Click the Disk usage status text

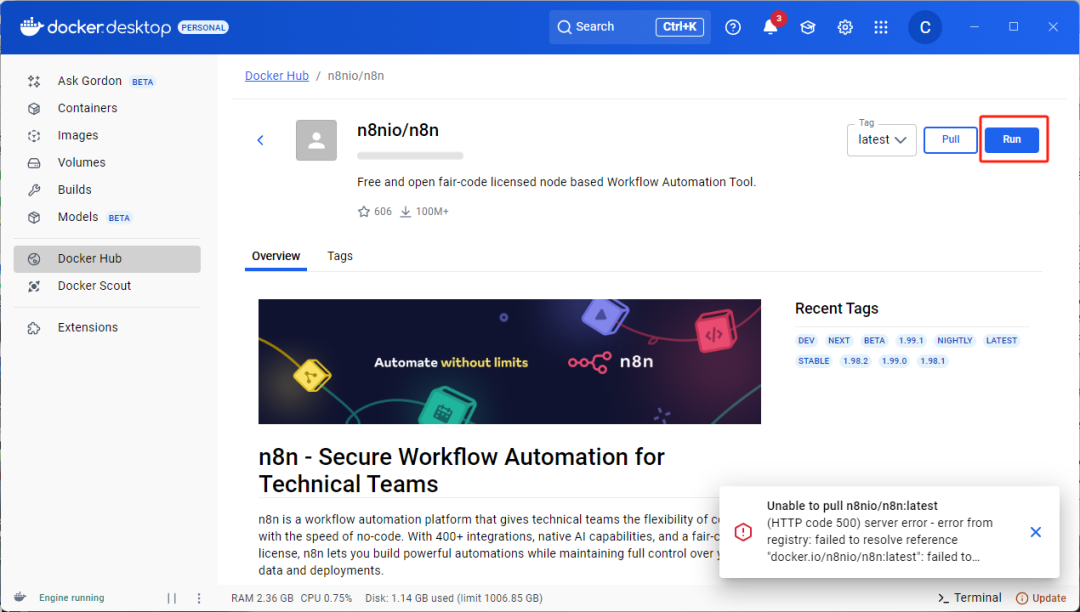[454, 598]
